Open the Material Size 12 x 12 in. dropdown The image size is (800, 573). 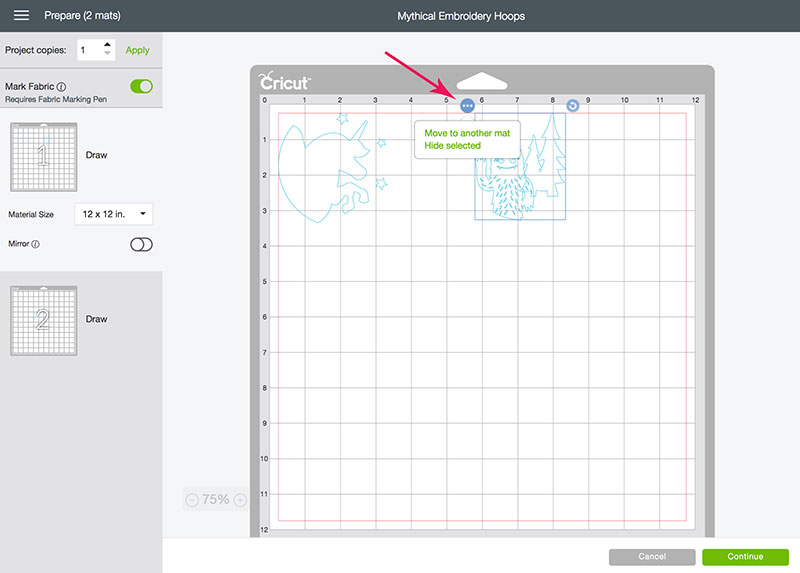(113, 214)
